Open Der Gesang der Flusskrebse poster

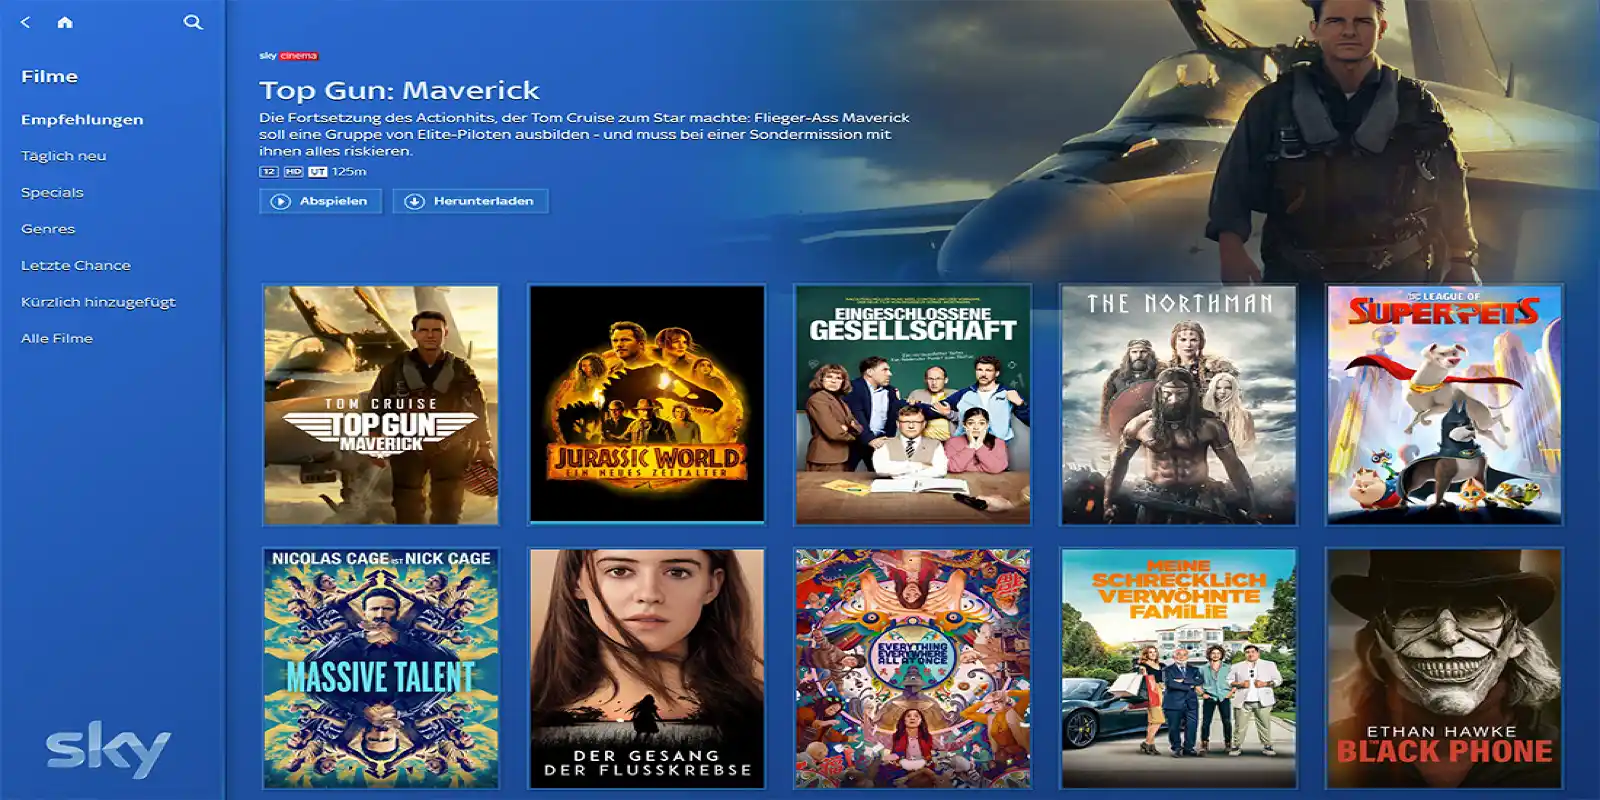(x=646, y=668)
